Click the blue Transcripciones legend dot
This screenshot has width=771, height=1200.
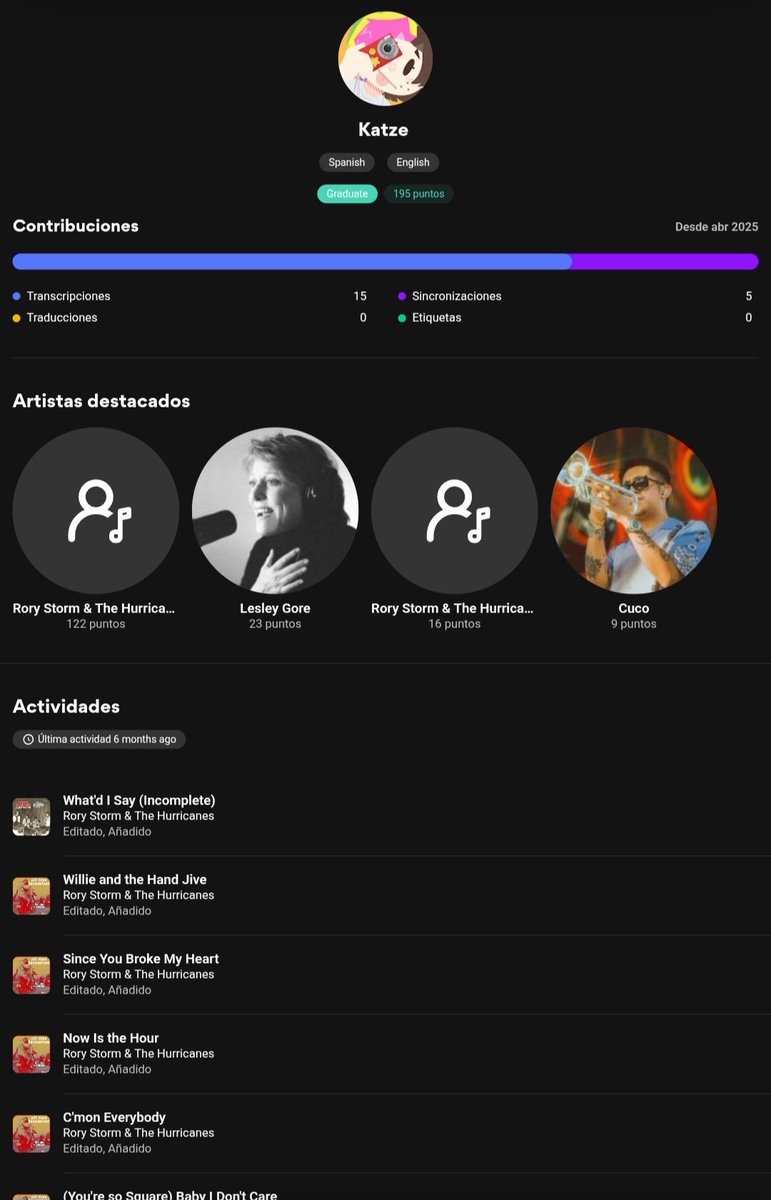pos(17,296)
